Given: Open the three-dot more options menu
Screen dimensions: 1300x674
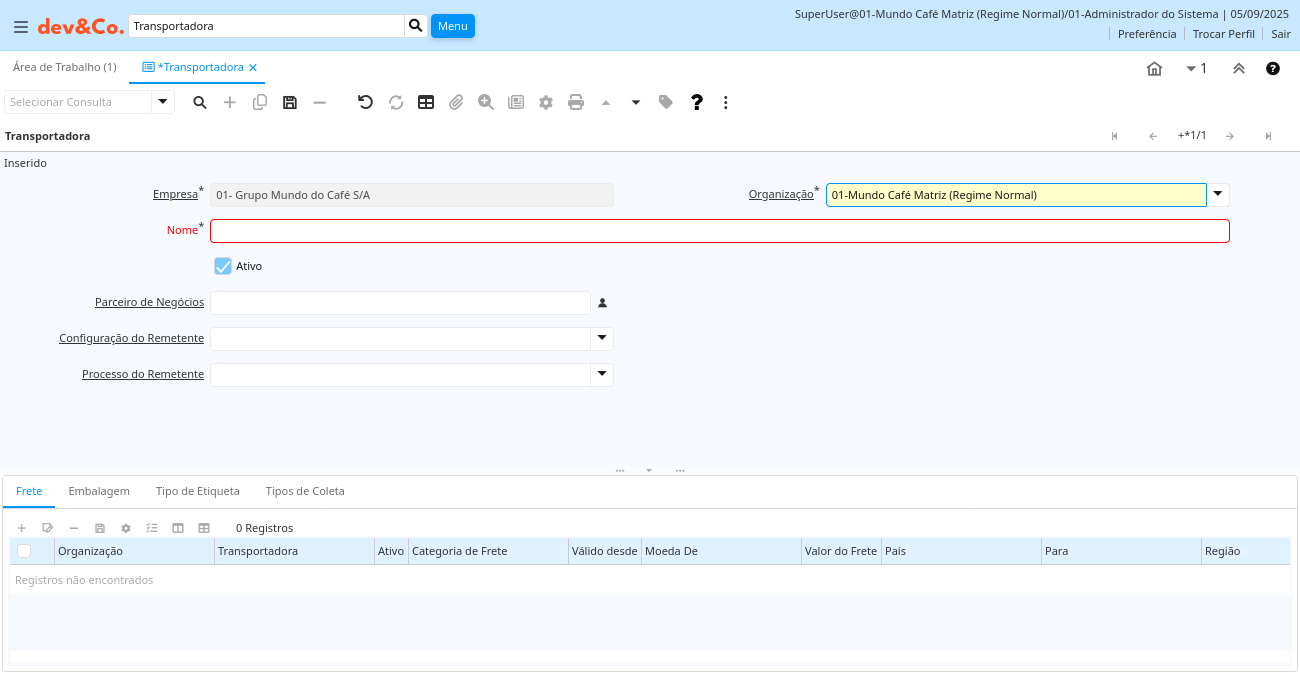Looking at the screenshot, I should coord(726,102).
